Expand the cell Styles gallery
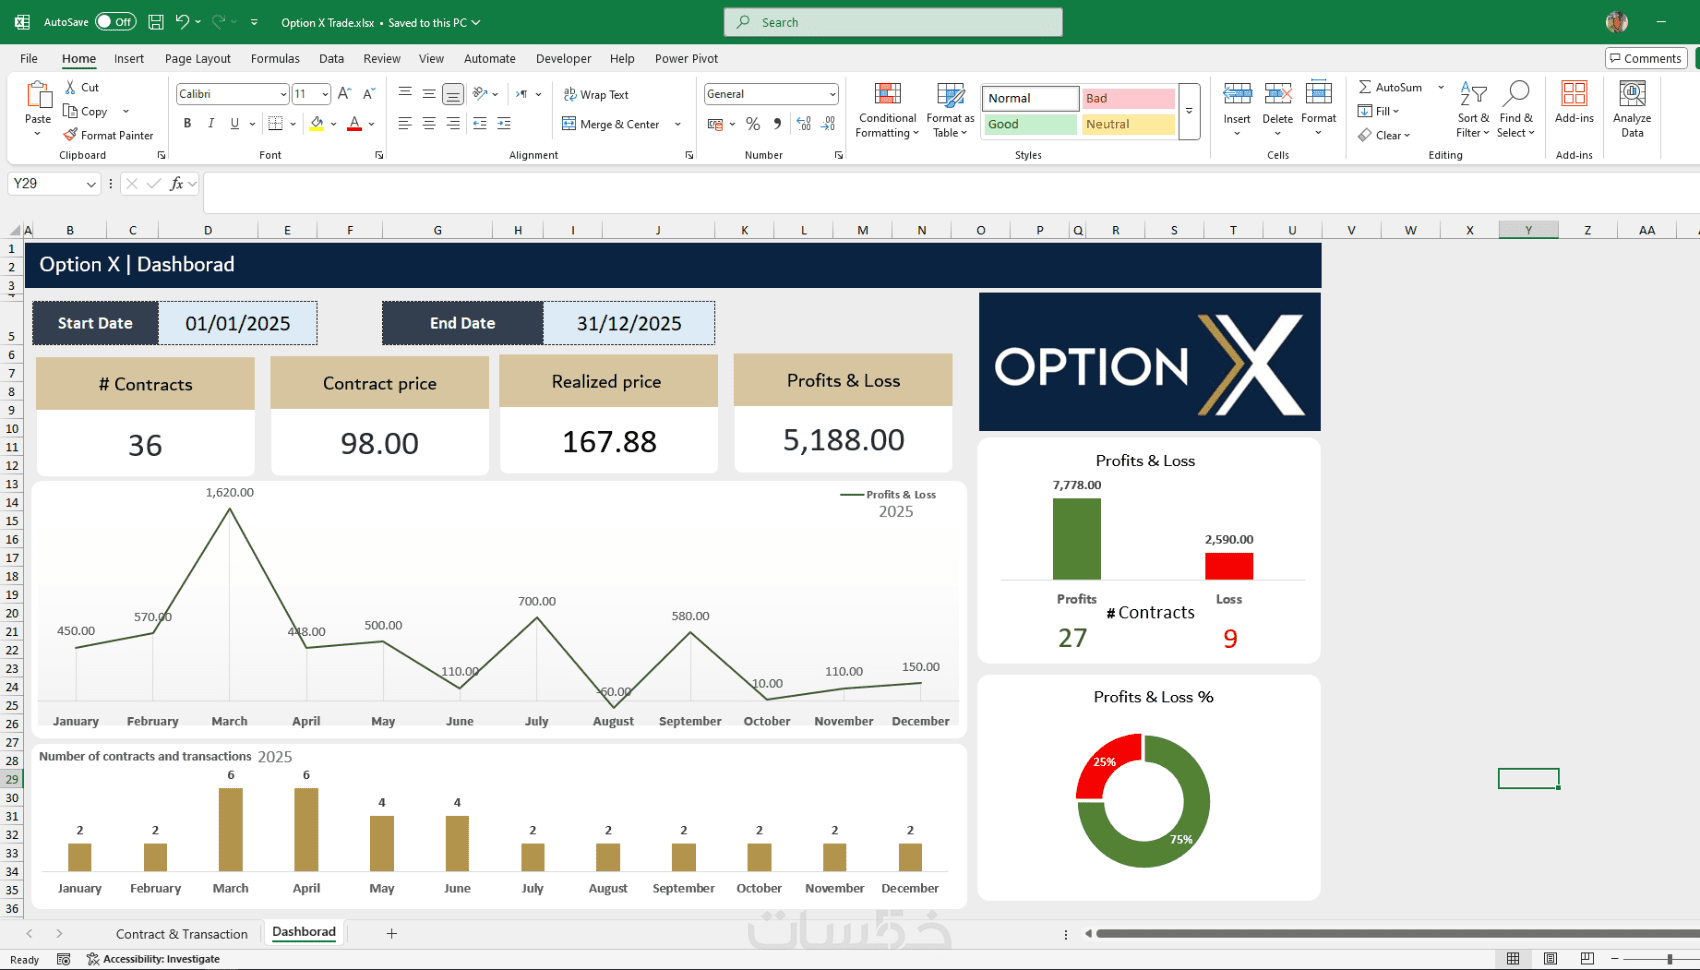Image resolution: width=1700 pixels, height=970 pixels. point(1189,111)
